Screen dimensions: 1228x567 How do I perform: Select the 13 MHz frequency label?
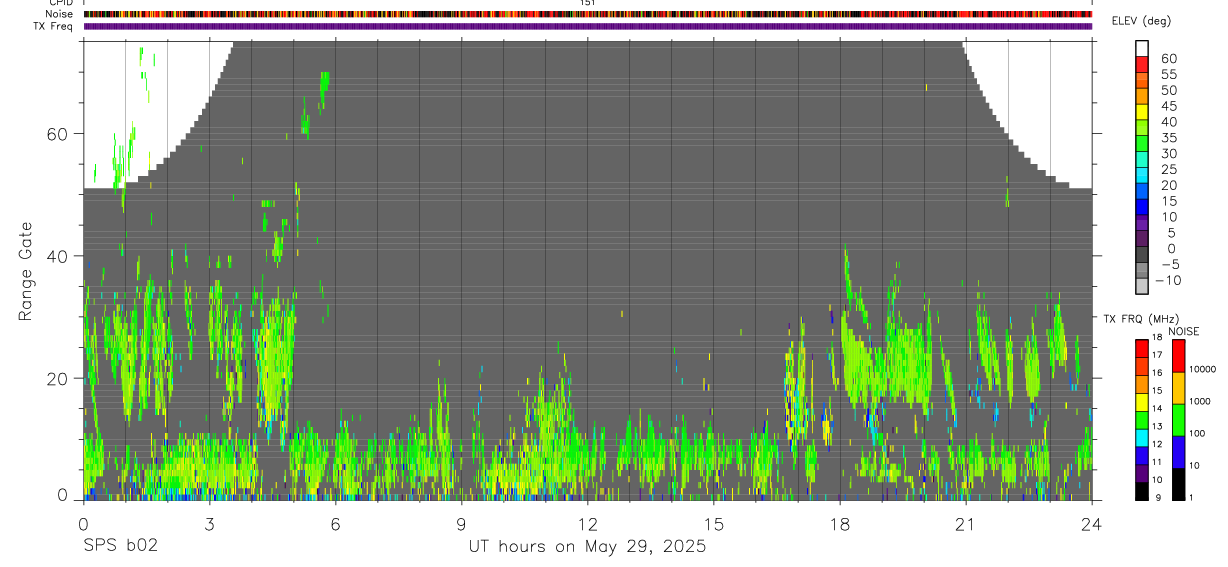(x=1157, y=426)
